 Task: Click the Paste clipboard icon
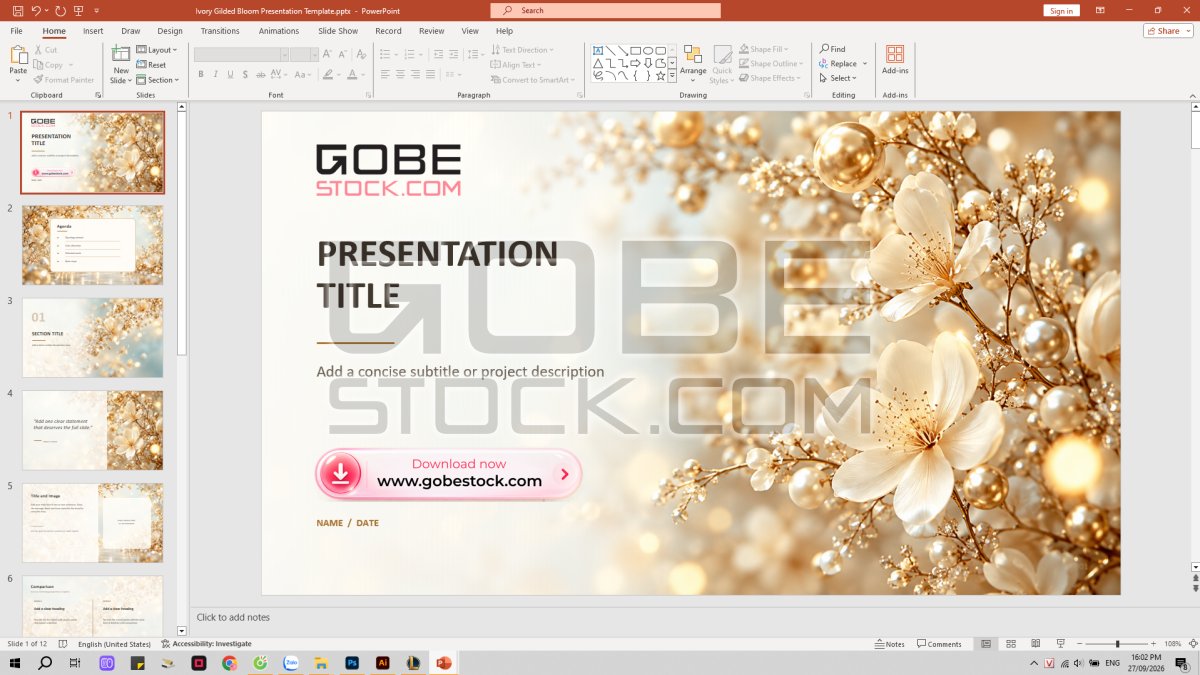coord(18,54)
